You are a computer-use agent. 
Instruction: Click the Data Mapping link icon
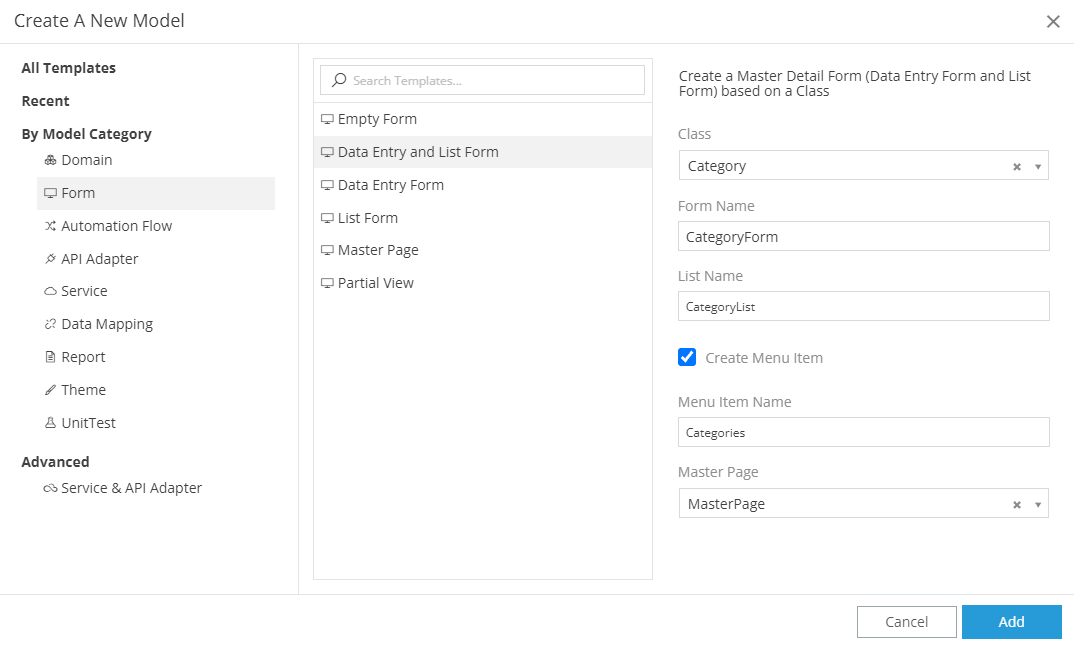50,325
